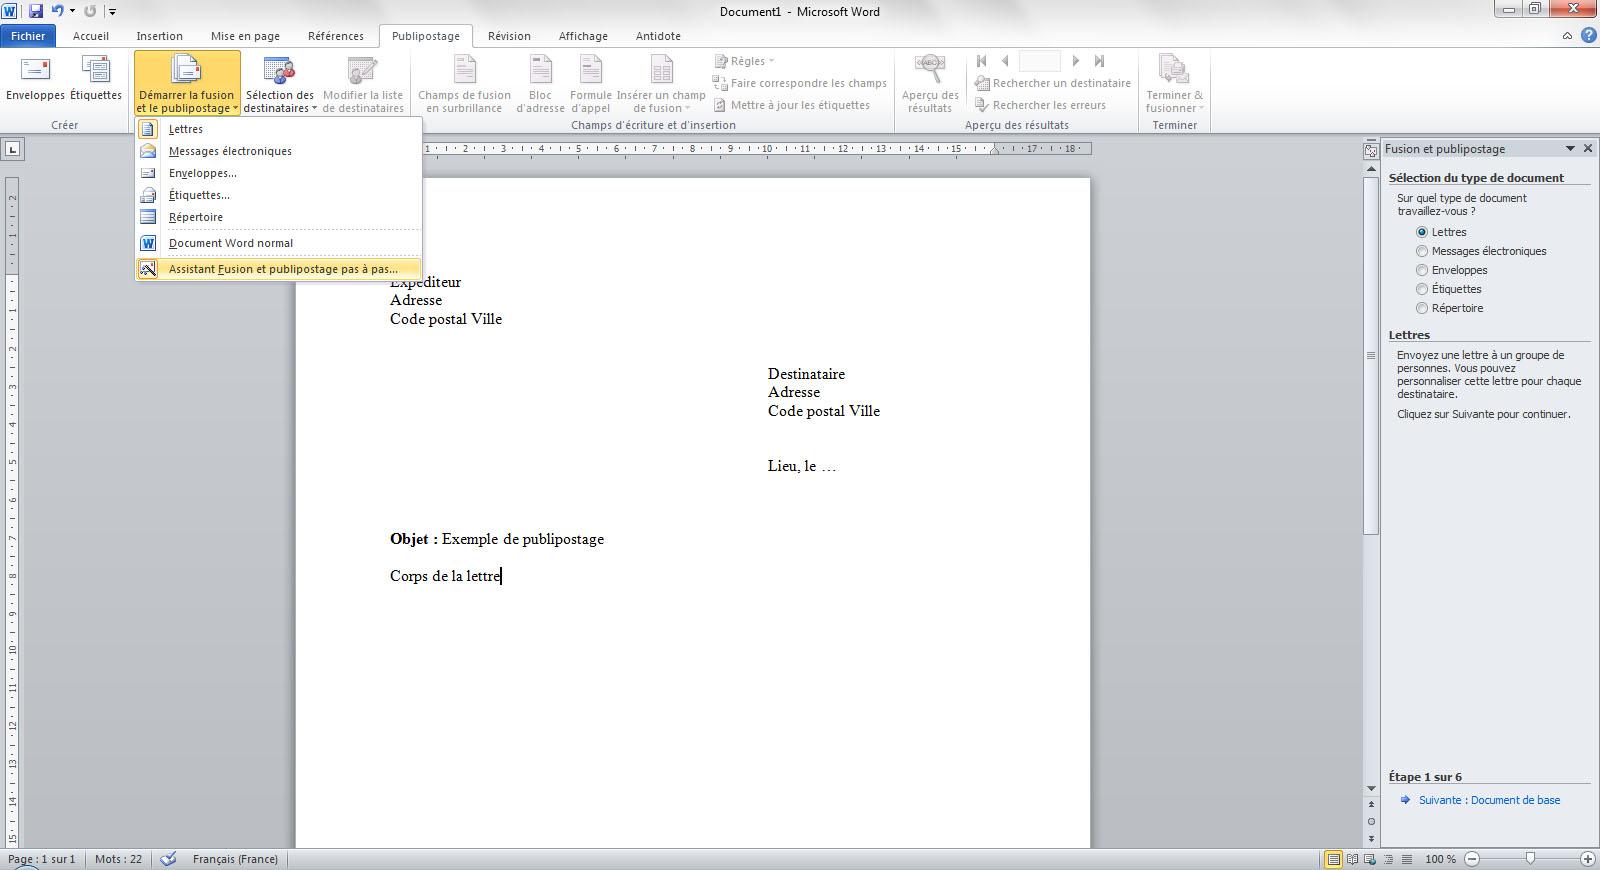Click Formule d'appel icon
The image size is (1600, 870).
[x=591, y=84]
